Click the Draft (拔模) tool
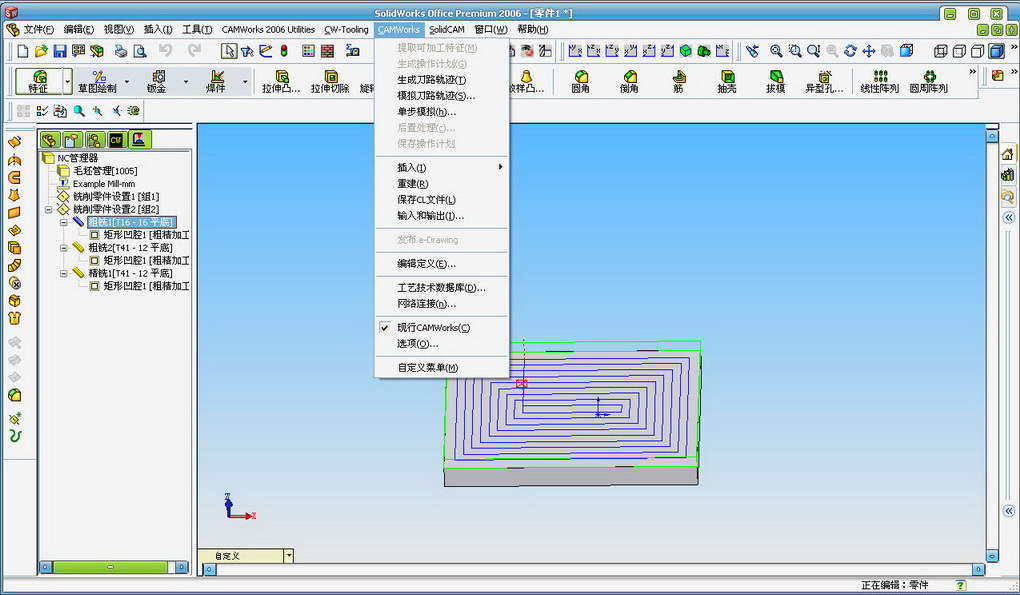This screenshot has height=595, width=1020. (775, 81)
